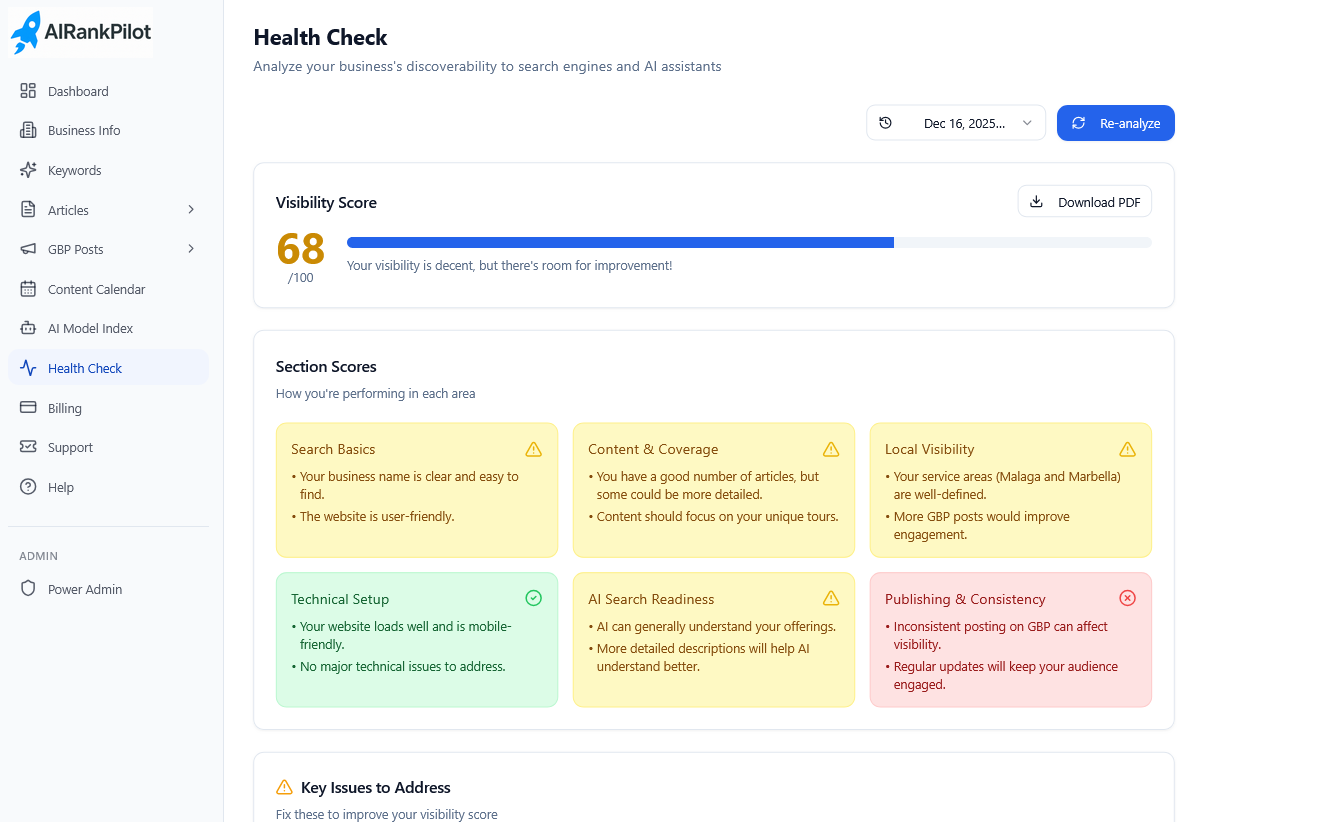Screen dimensions: 1322x822
Task: Open the Dec 16, 2025 date dropdown
Action: [956, 123]
